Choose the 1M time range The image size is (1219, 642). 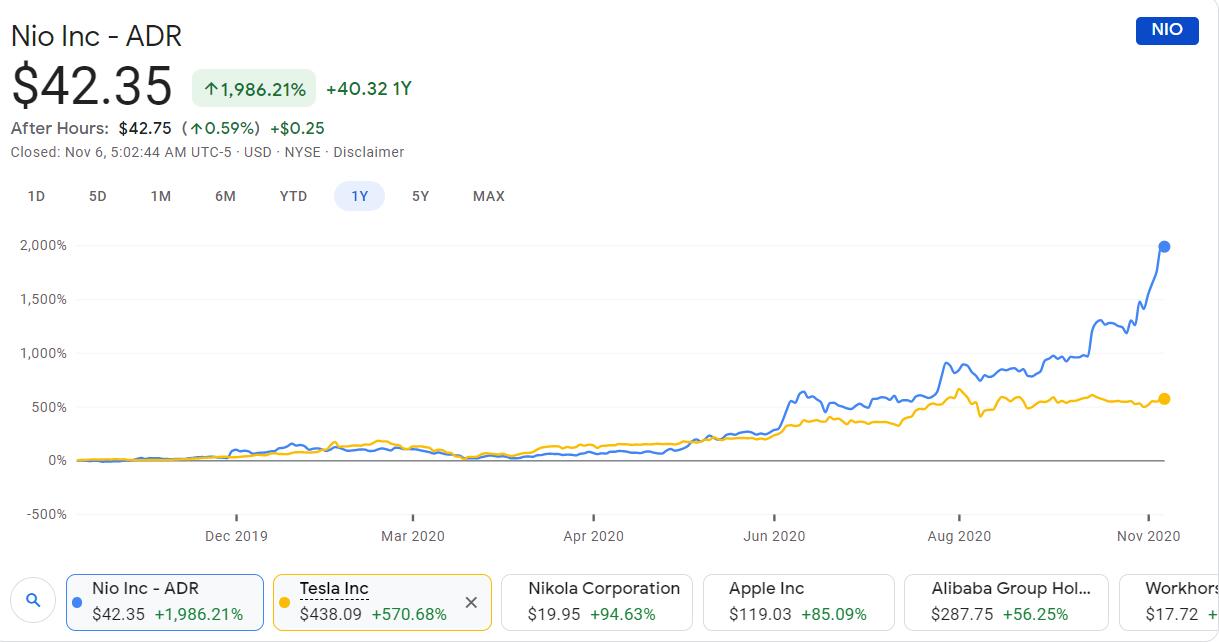(160, 196)
